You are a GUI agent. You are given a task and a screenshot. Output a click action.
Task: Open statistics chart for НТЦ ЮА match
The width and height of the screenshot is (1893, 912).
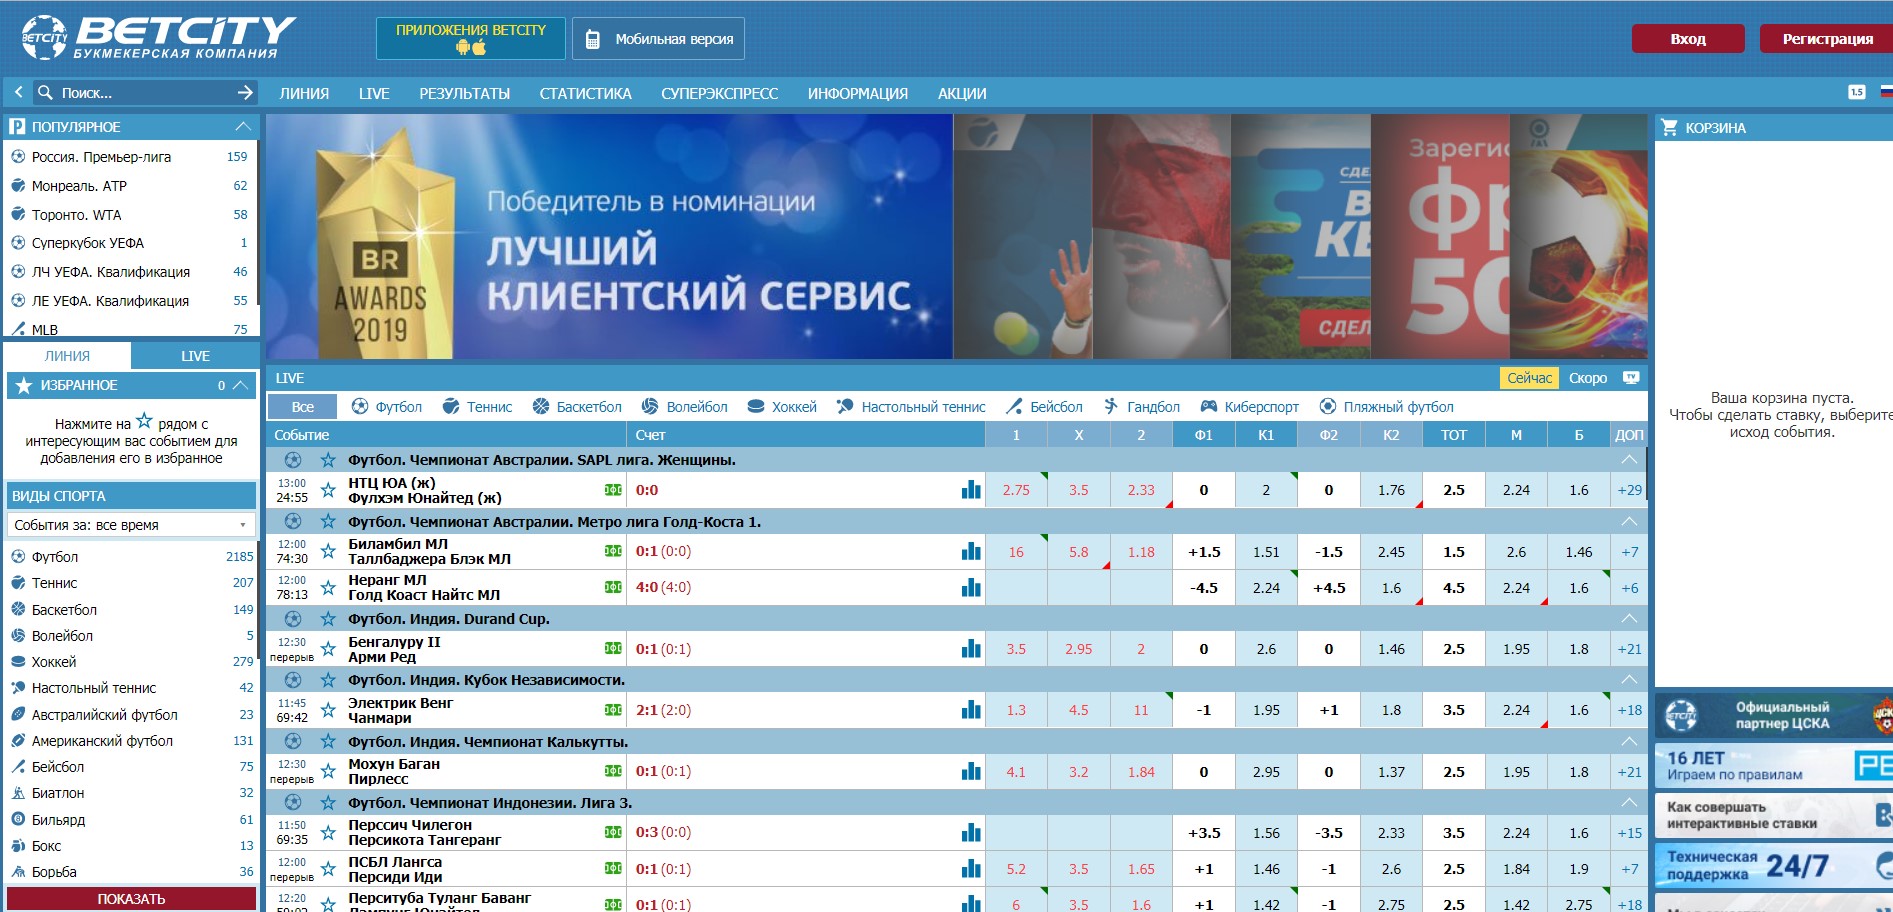pos(970,490)
